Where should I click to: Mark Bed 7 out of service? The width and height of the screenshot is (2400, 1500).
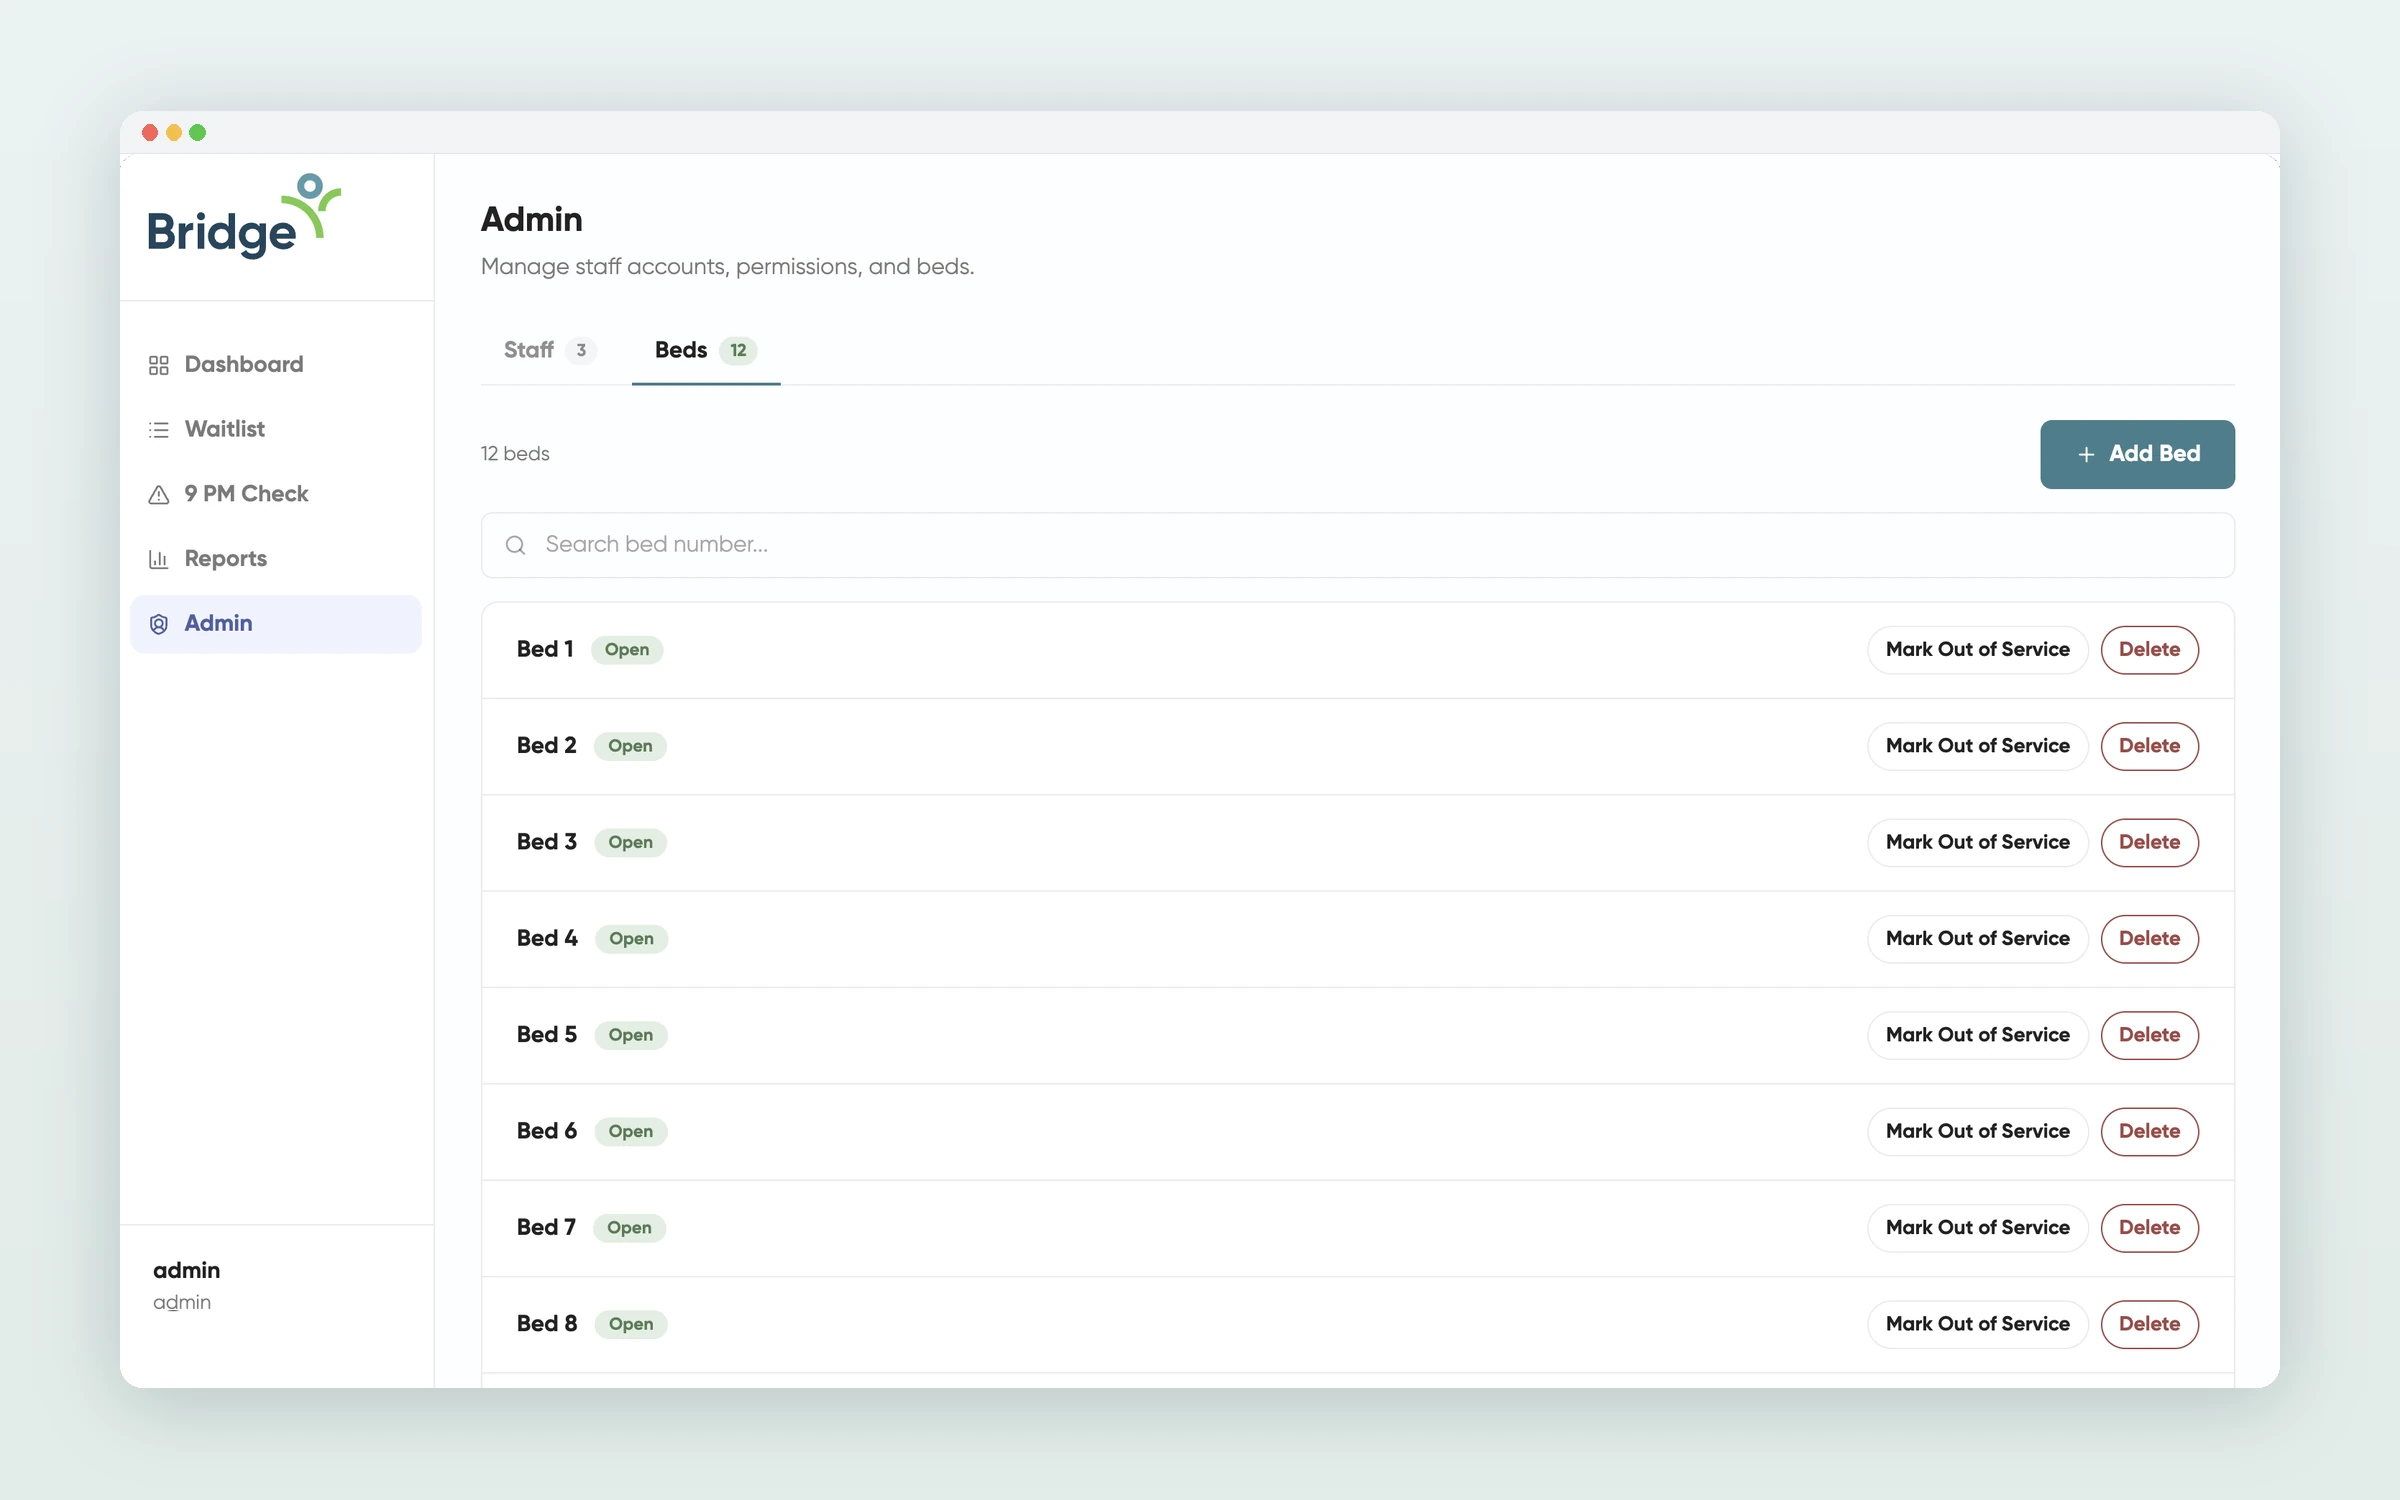(1977, 1228)
